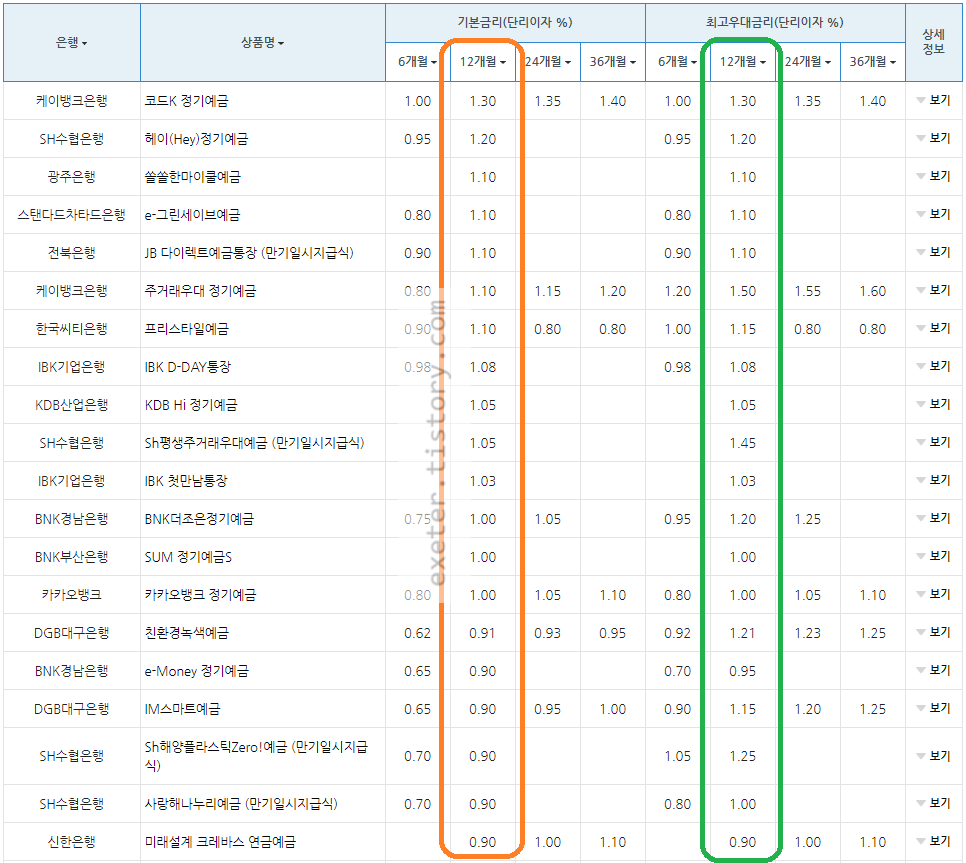This screenshot has width=966, height=863.
Task: Select product name e-그린세이브예금
Action: click(x=192, y=215)
